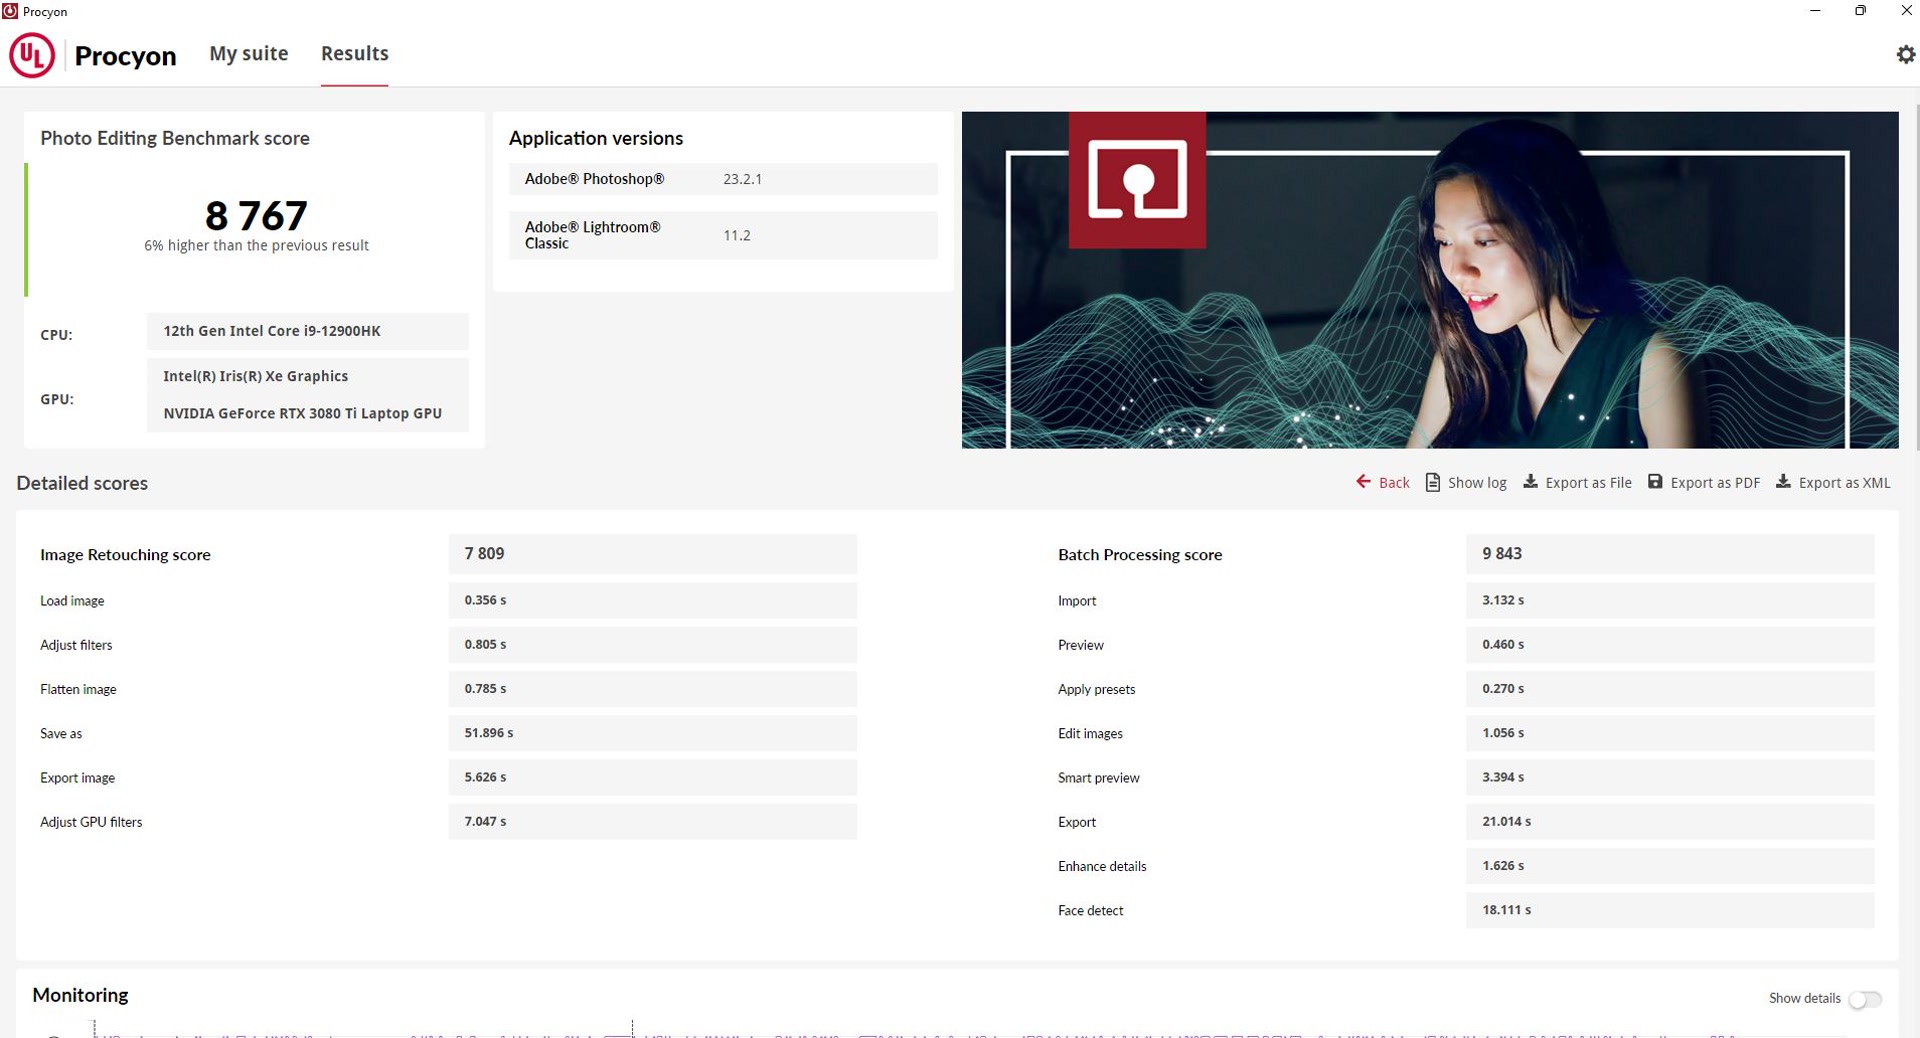The width and height of the screenshot is (1920, 1038).
Task: Click the Procyon title bar app icon
Action: [10, 11]
